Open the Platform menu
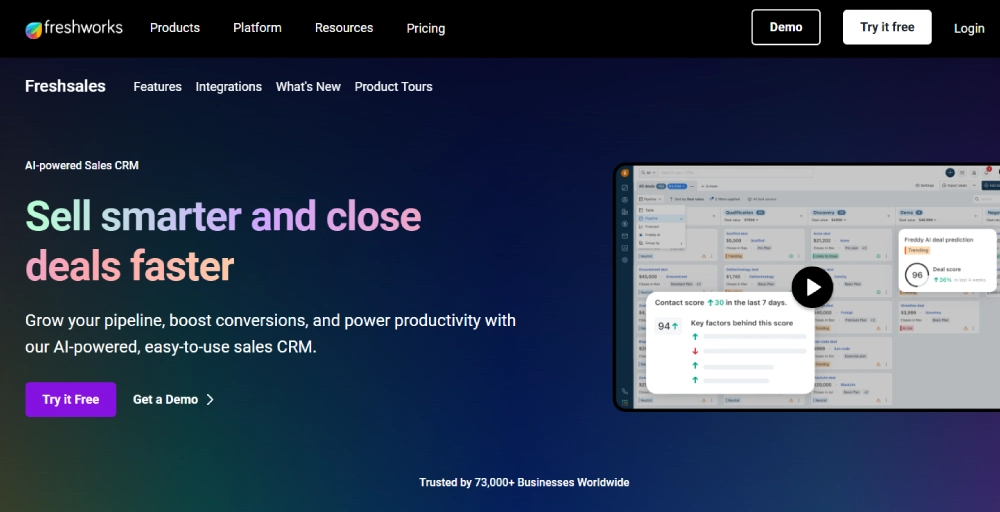The height and width of the screenshot is (512, 1000). (257, 28)
